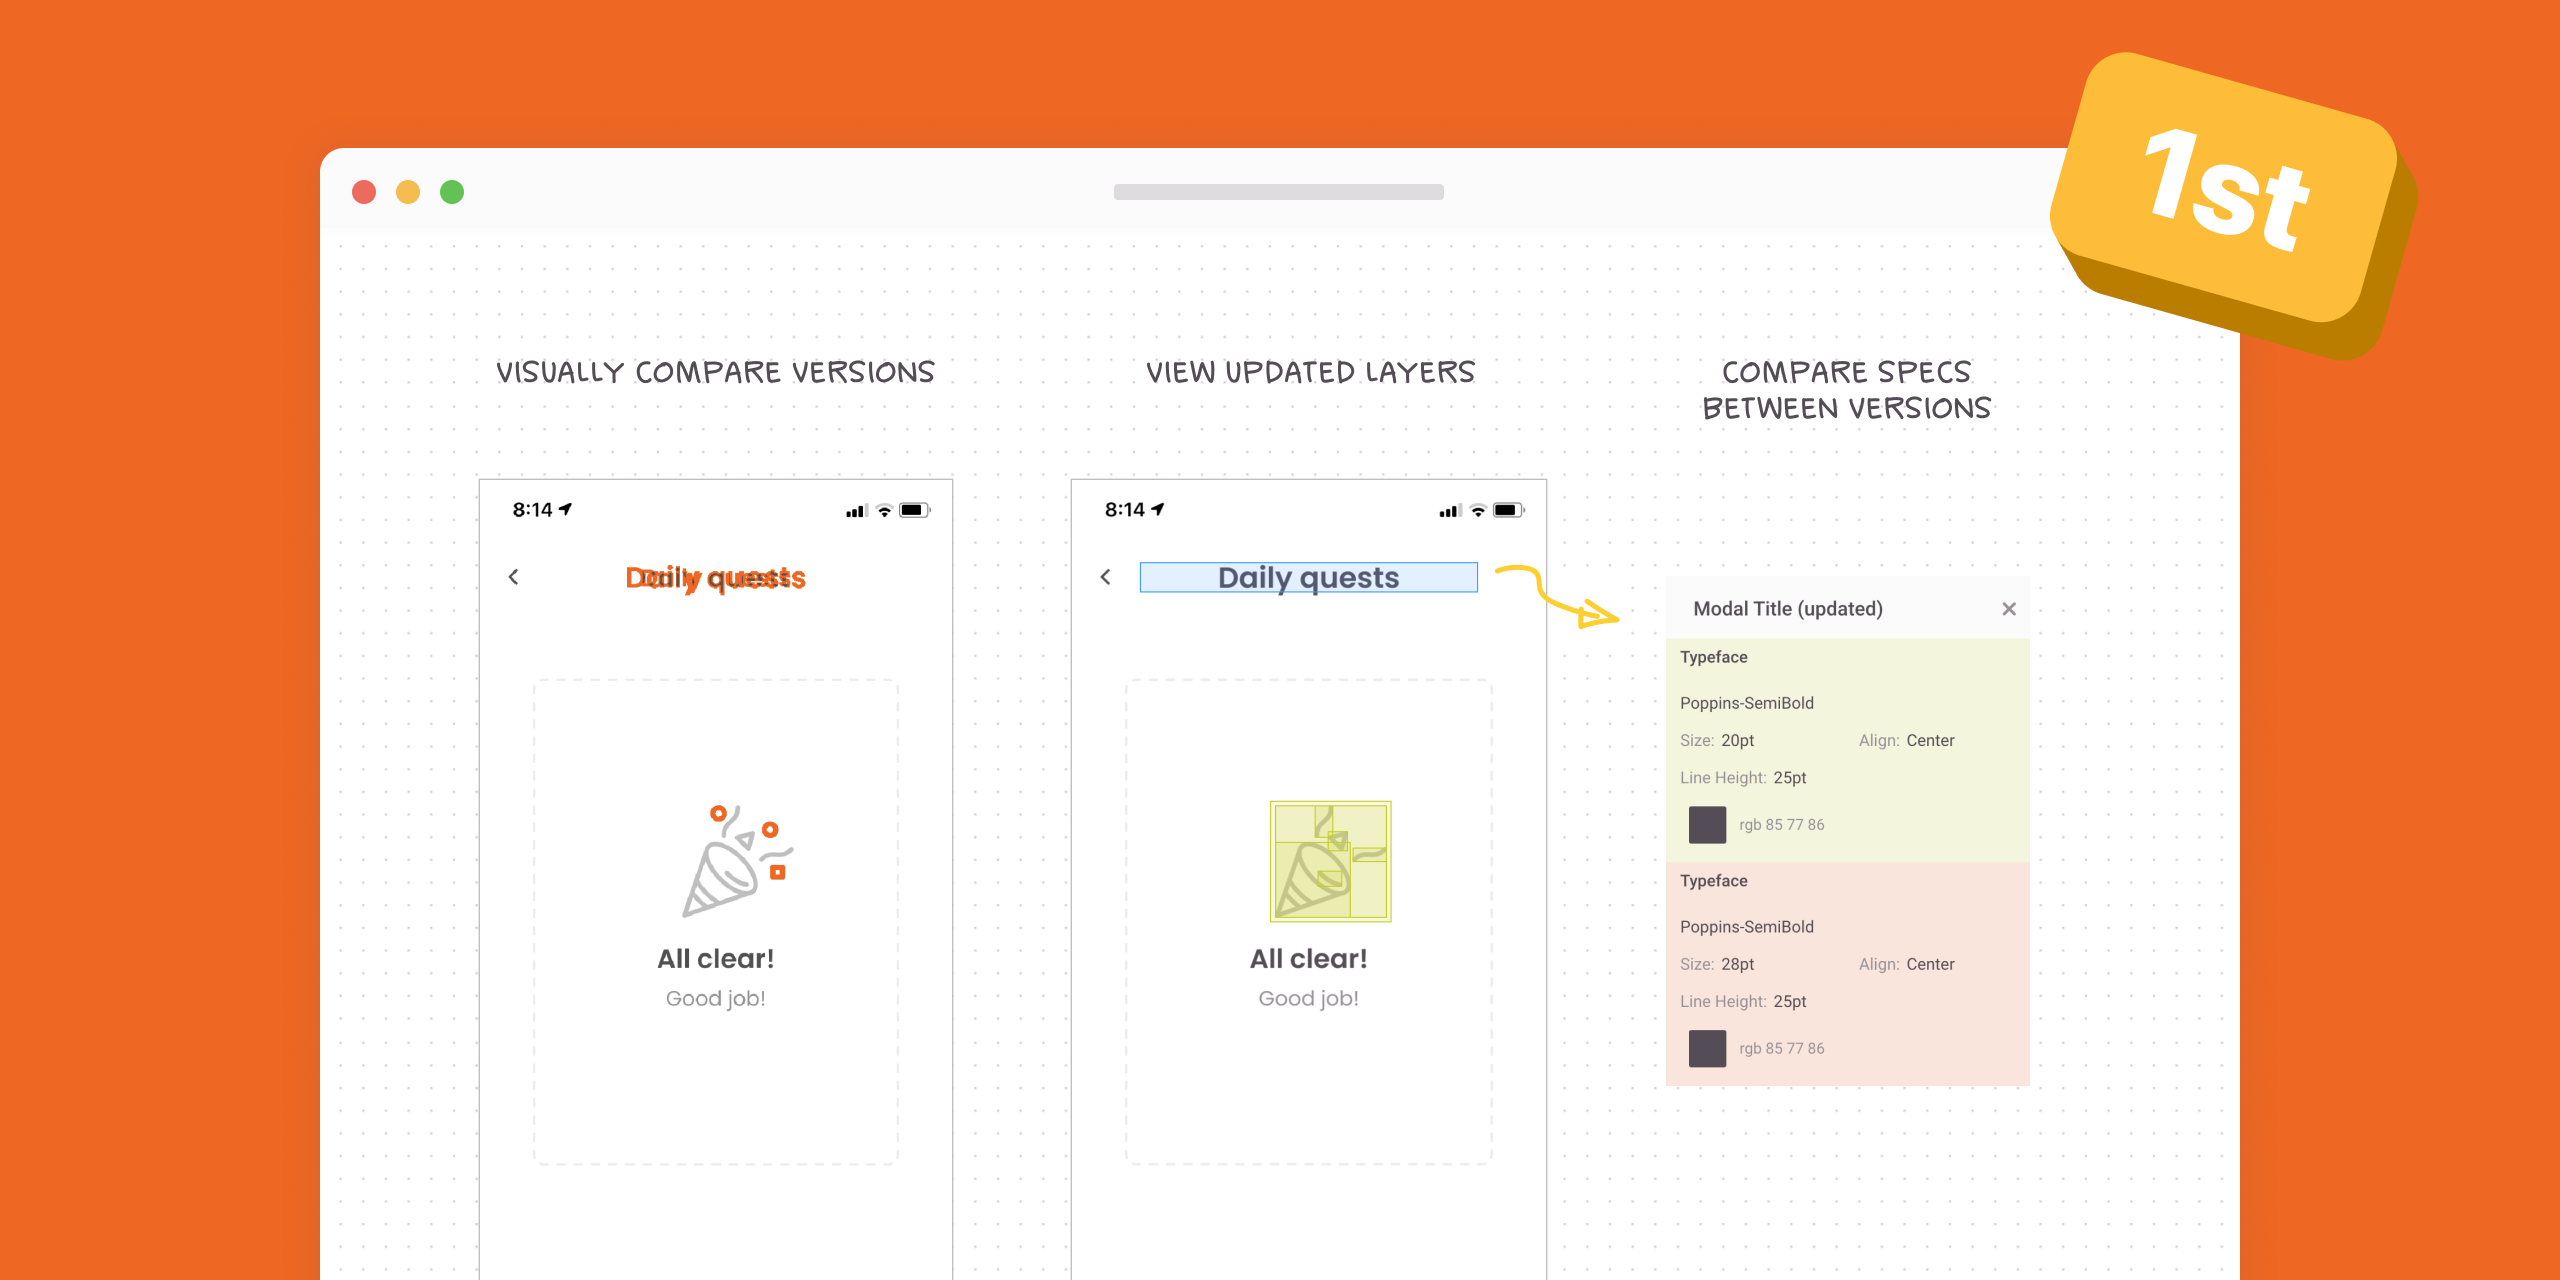Image resolution: width=2560 pixels, height=1280 pixels.
Task: Click the 28pt size value
Action: click(x=1737, y=965)
